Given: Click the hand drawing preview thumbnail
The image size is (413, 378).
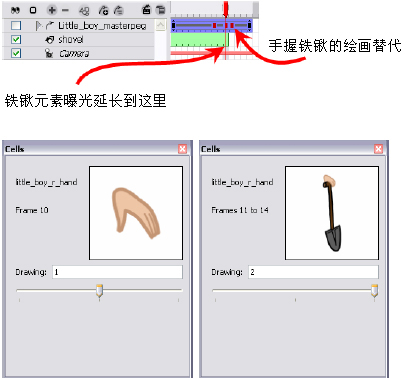Looking at the screenshot, I should click(x=136, y=213).
